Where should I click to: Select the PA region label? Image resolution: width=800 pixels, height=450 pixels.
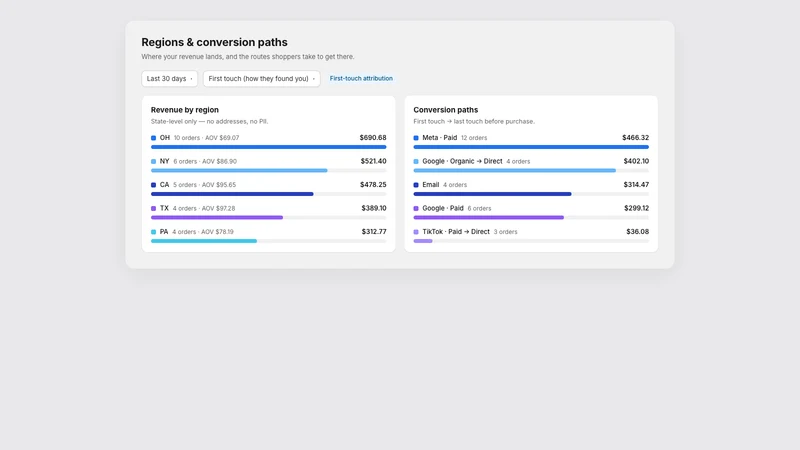point(164,232)
